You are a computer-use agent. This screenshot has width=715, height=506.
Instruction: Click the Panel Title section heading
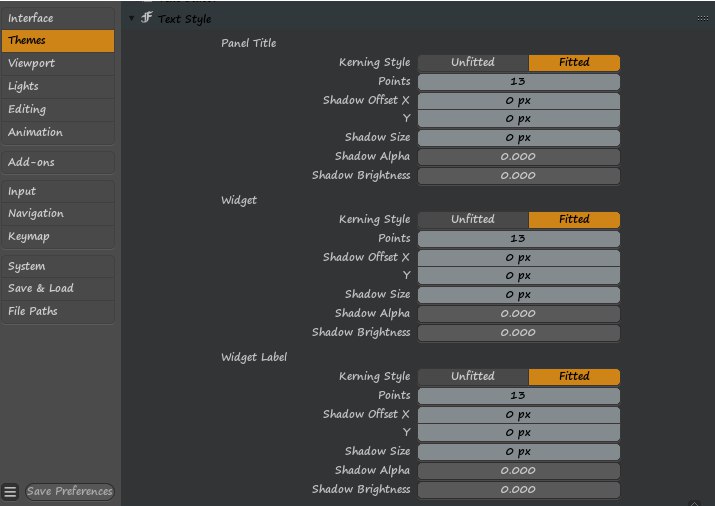[249, 43]
